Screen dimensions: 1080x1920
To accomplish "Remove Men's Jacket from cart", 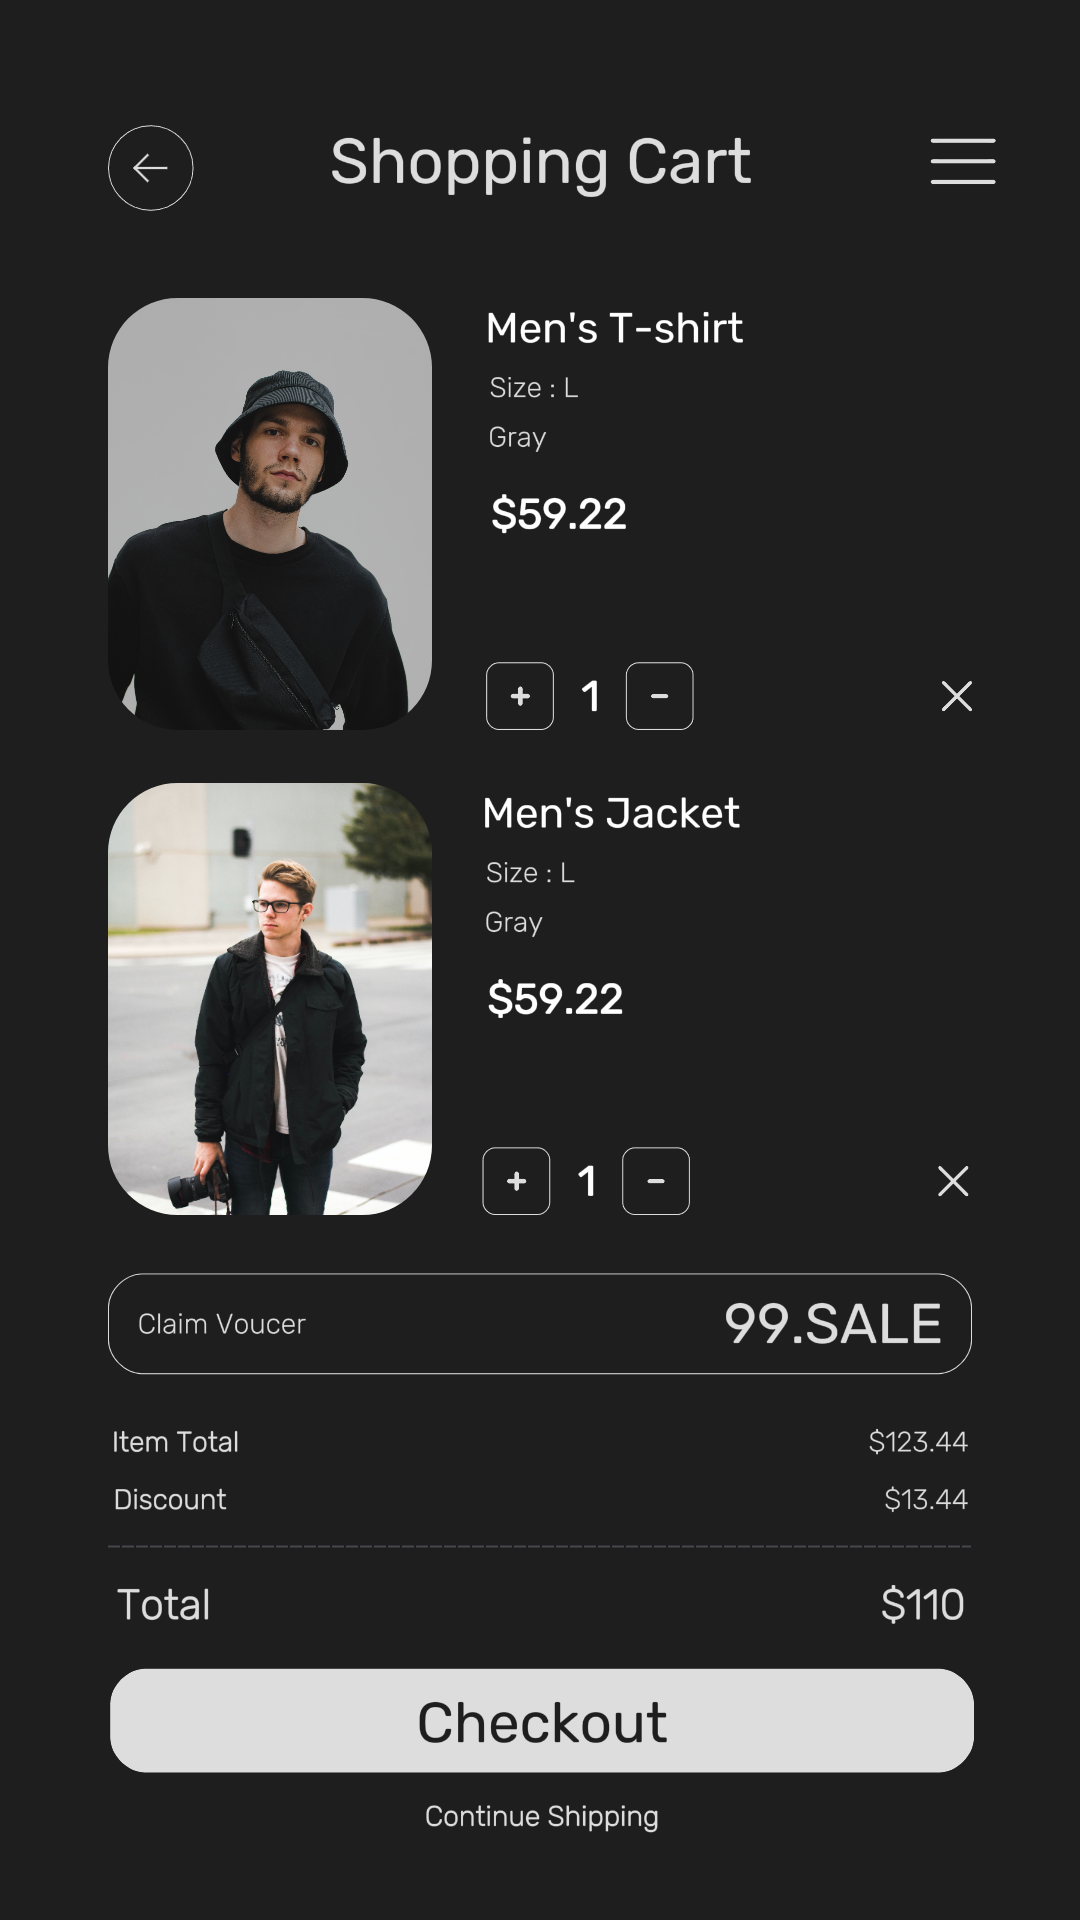I will coord(953,1181).
